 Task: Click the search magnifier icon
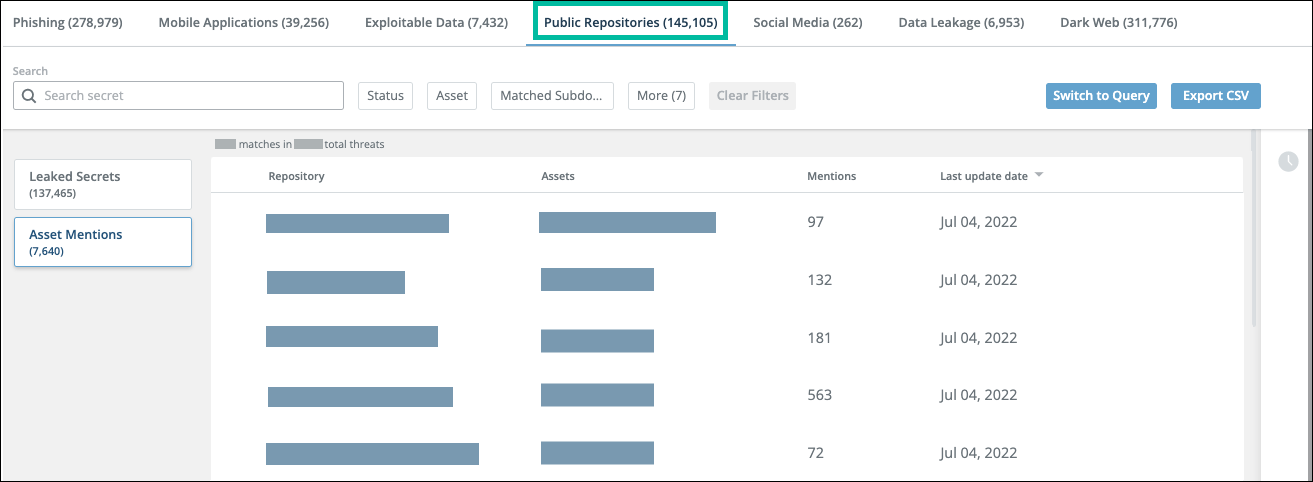coord(29,96)
